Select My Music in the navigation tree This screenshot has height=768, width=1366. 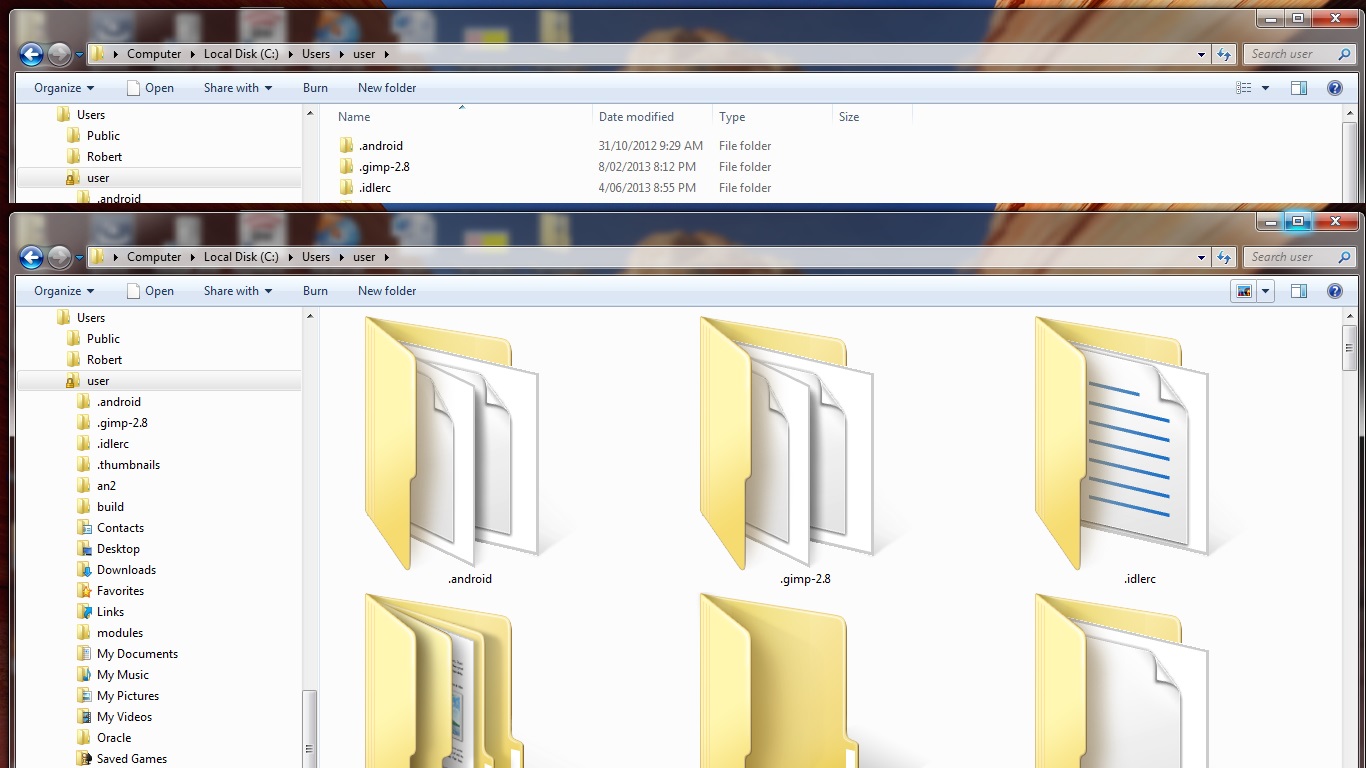tap(122, 675)
